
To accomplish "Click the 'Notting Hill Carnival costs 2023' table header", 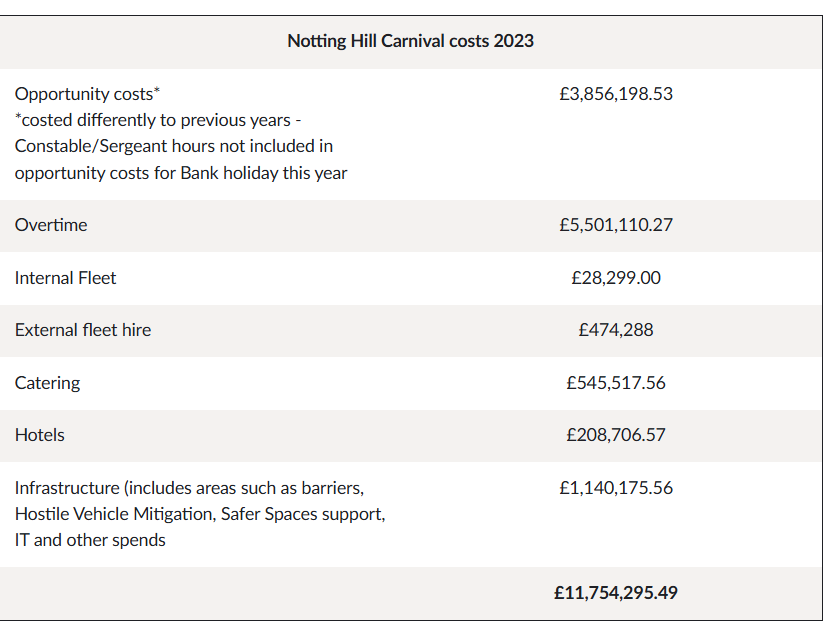I will tap(410, 41).
